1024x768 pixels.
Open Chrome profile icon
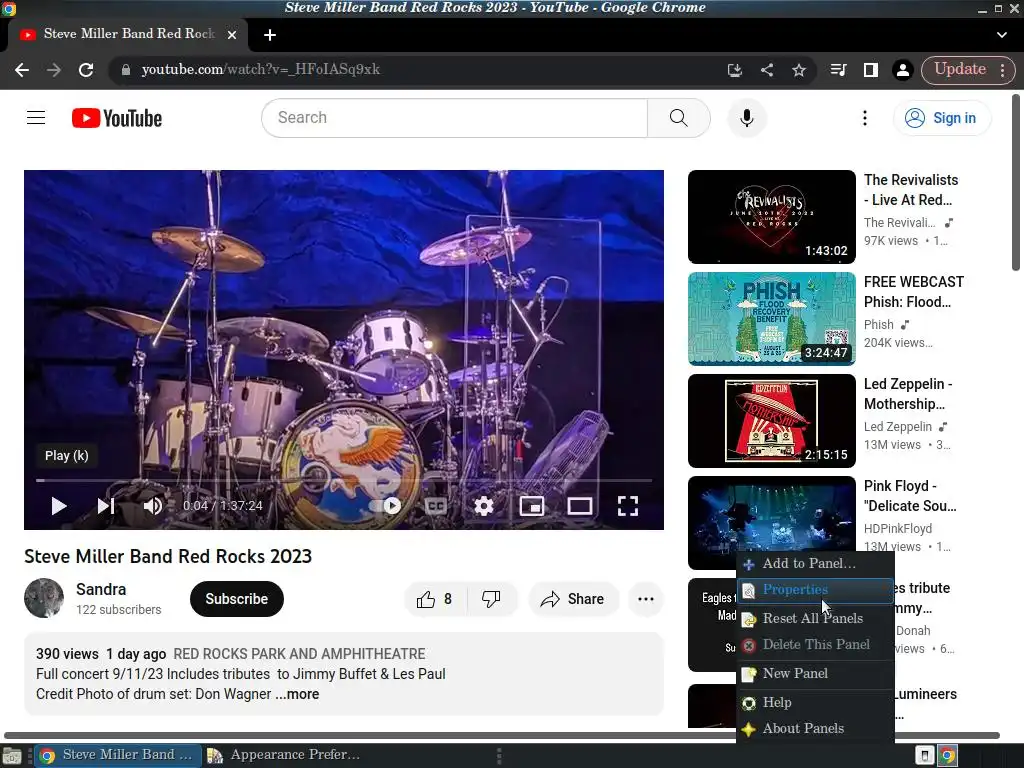click(903, 70)
